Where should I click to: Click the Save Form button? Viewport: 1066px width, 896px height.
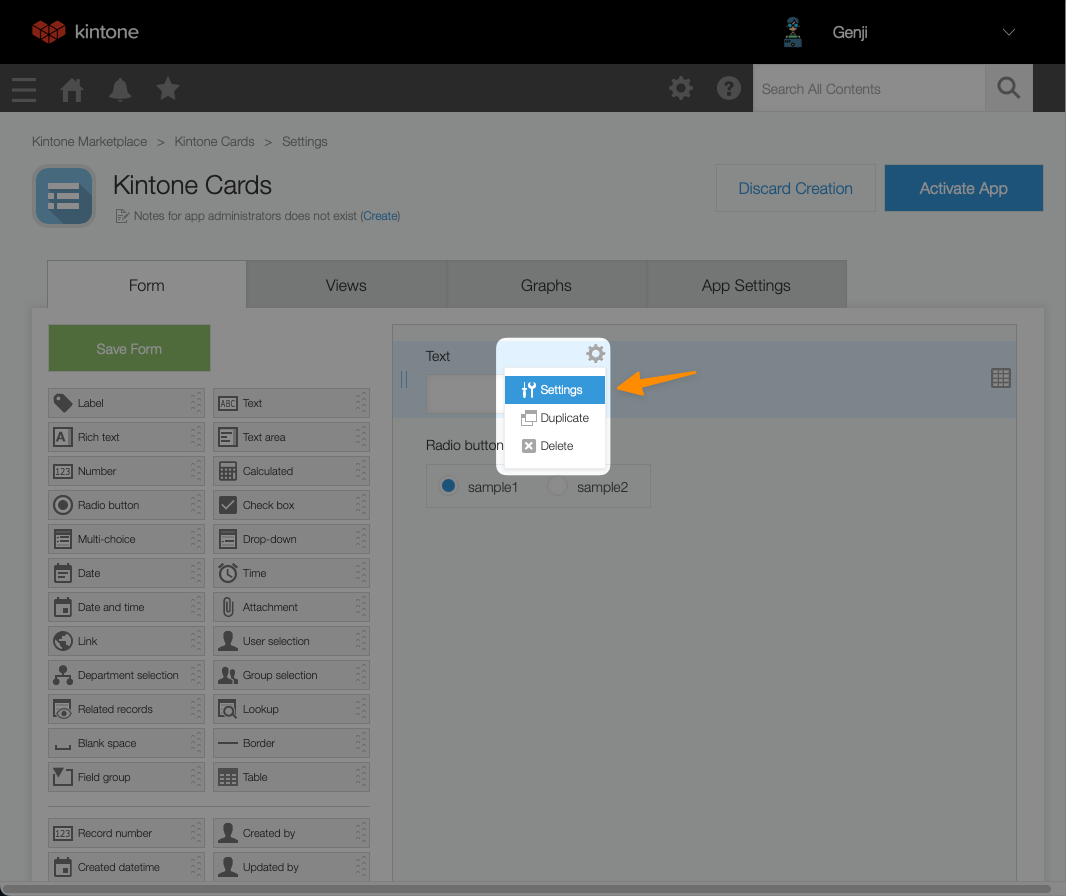[129, 348]
